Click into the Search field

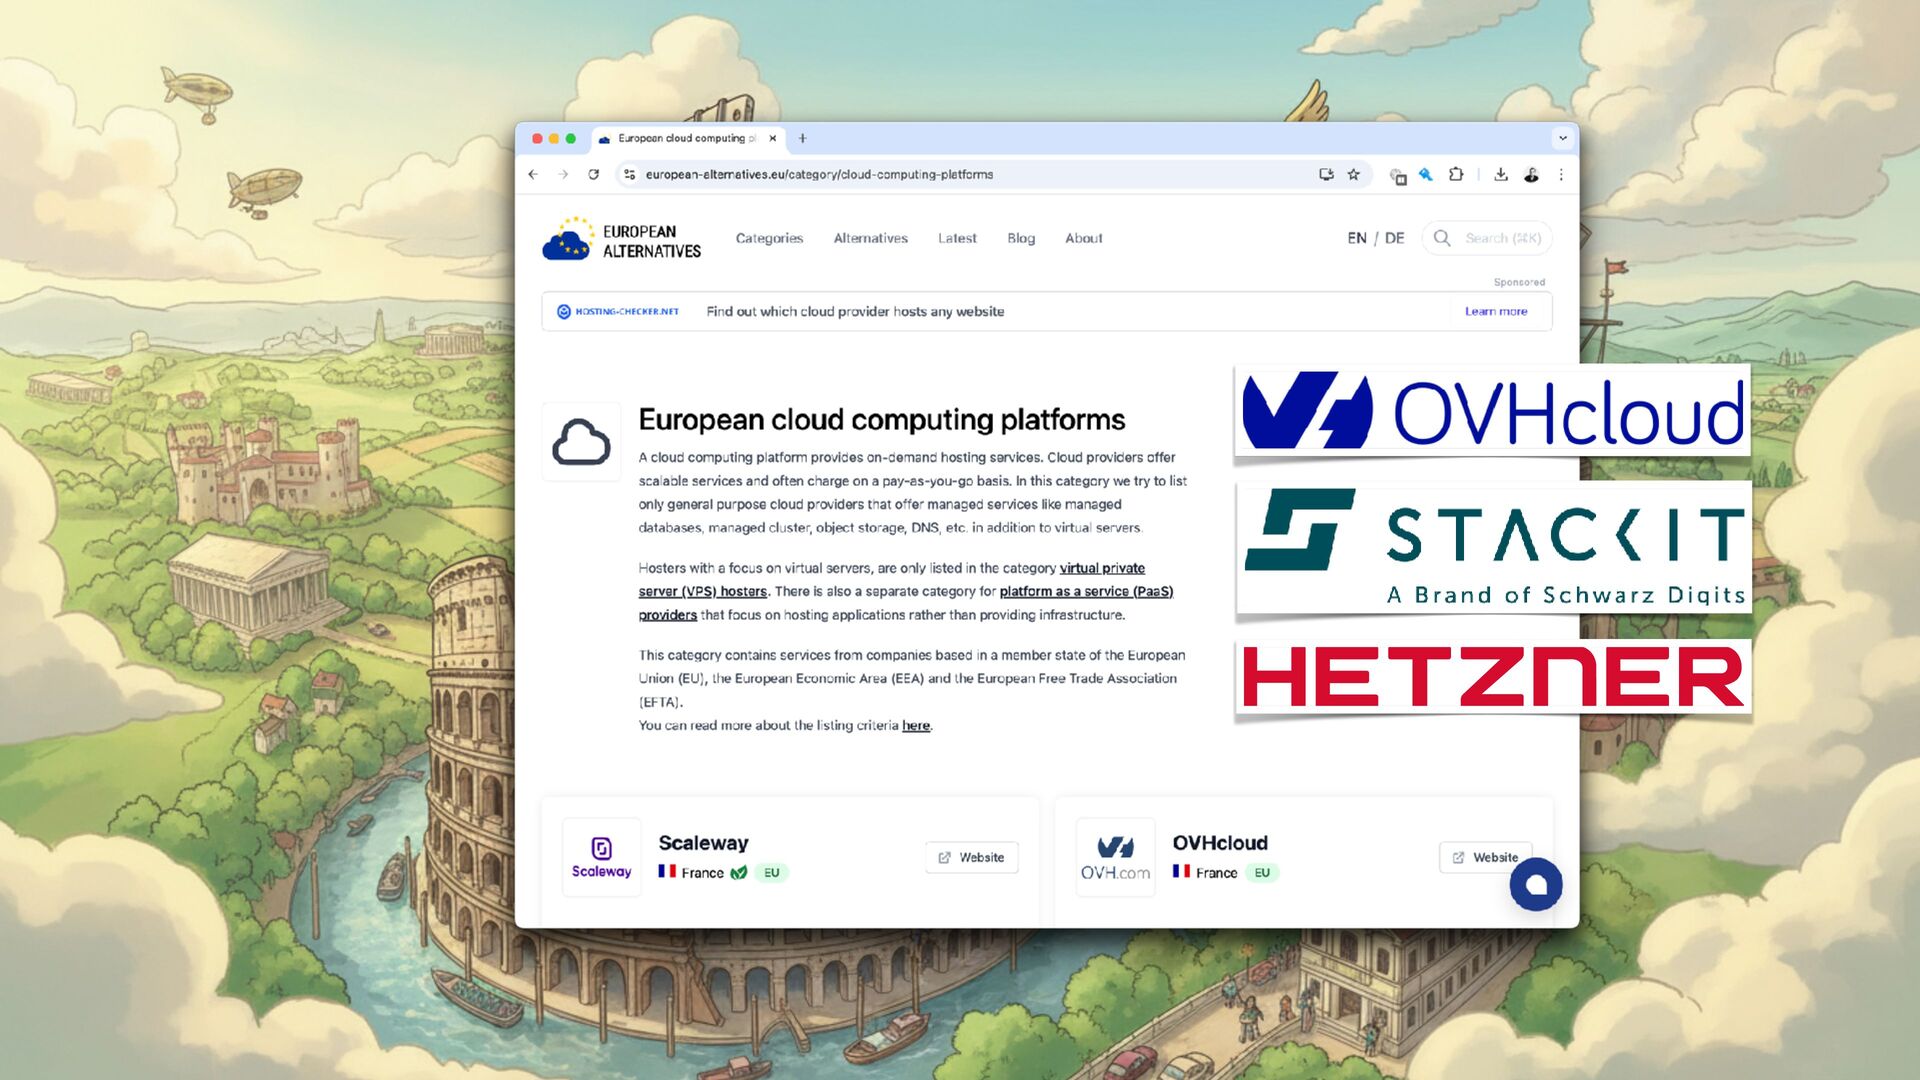pos(1501,238)
